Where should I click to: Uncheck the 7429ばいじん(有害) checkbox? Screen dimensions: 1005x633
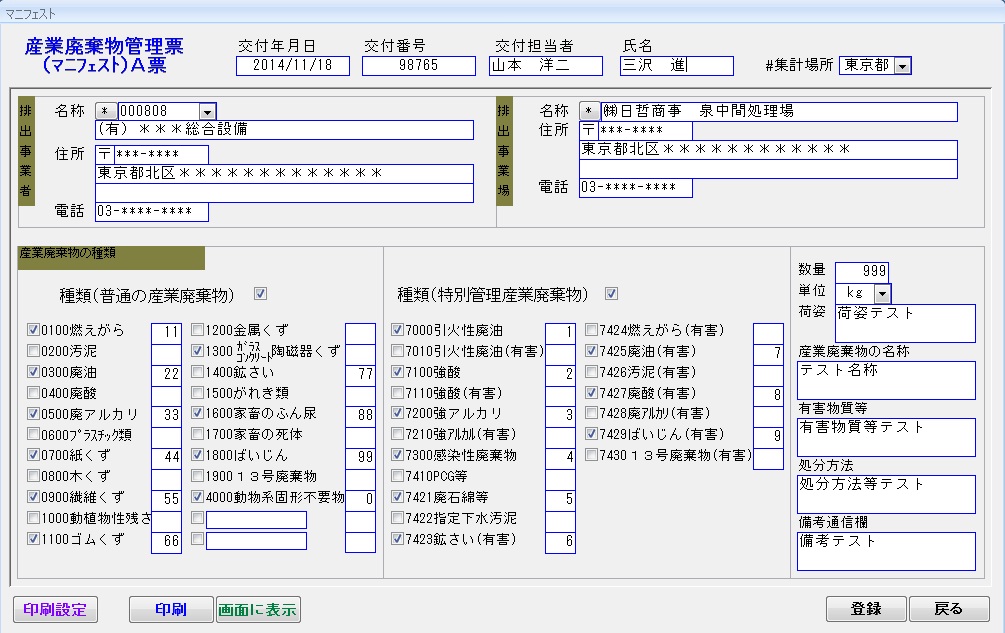point(591,434)
